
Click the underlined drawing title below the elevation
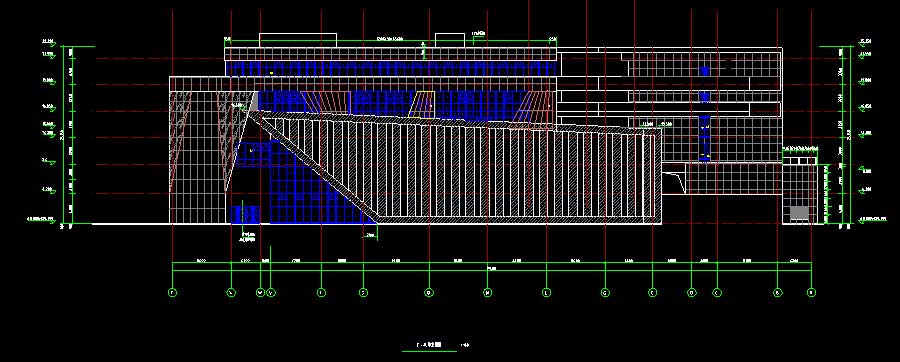tap(429, 345)
